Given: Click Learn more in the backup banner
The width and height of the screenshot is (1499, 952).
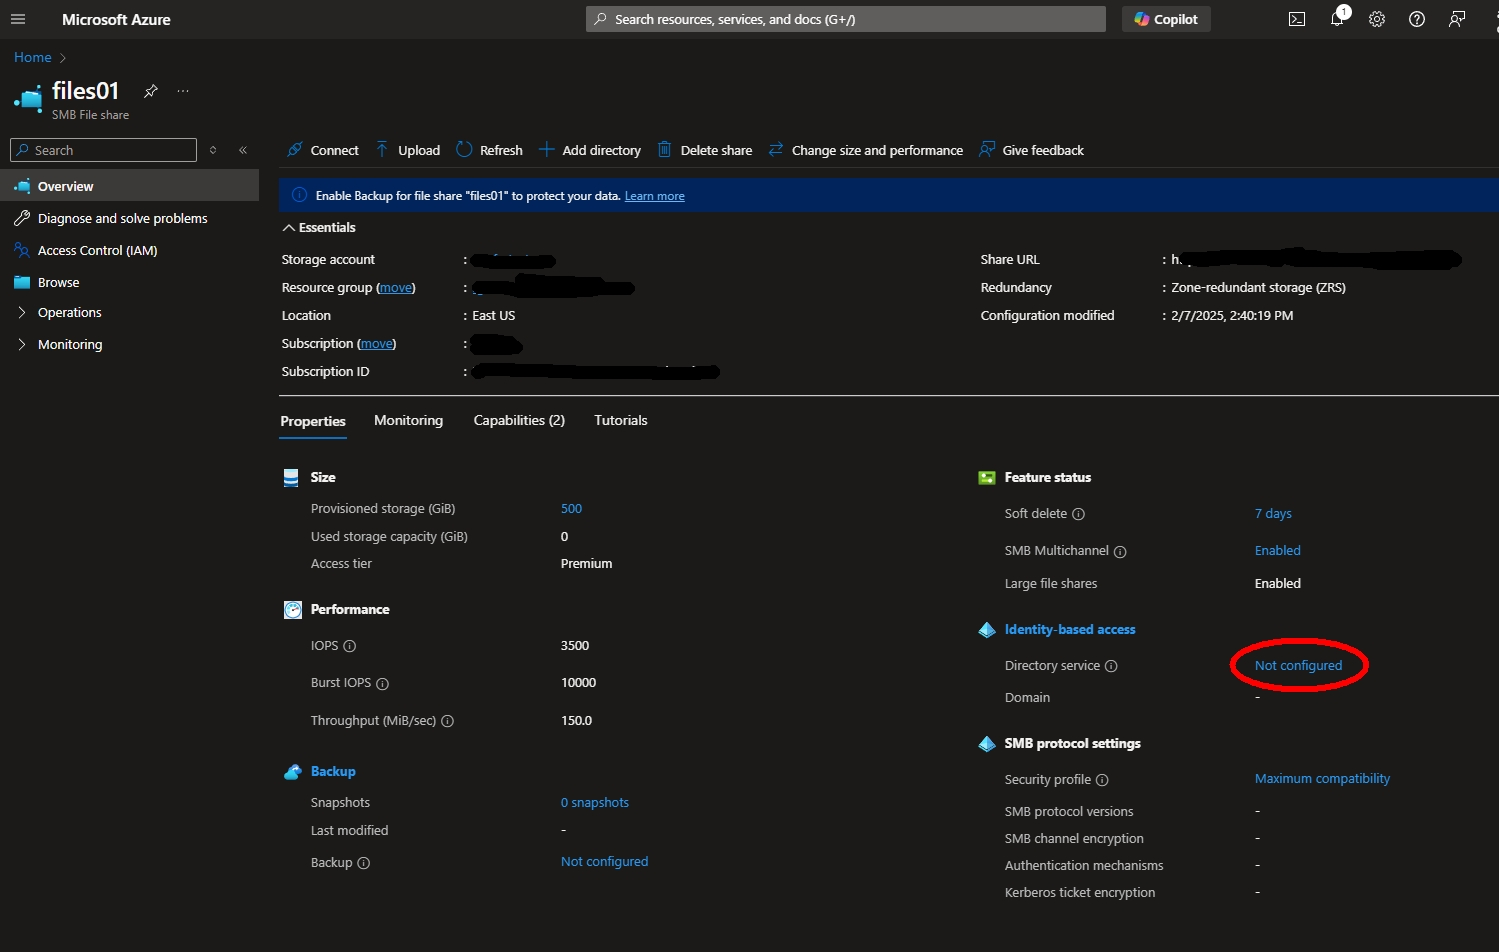Looking at the screenshot, I should 655,196.
